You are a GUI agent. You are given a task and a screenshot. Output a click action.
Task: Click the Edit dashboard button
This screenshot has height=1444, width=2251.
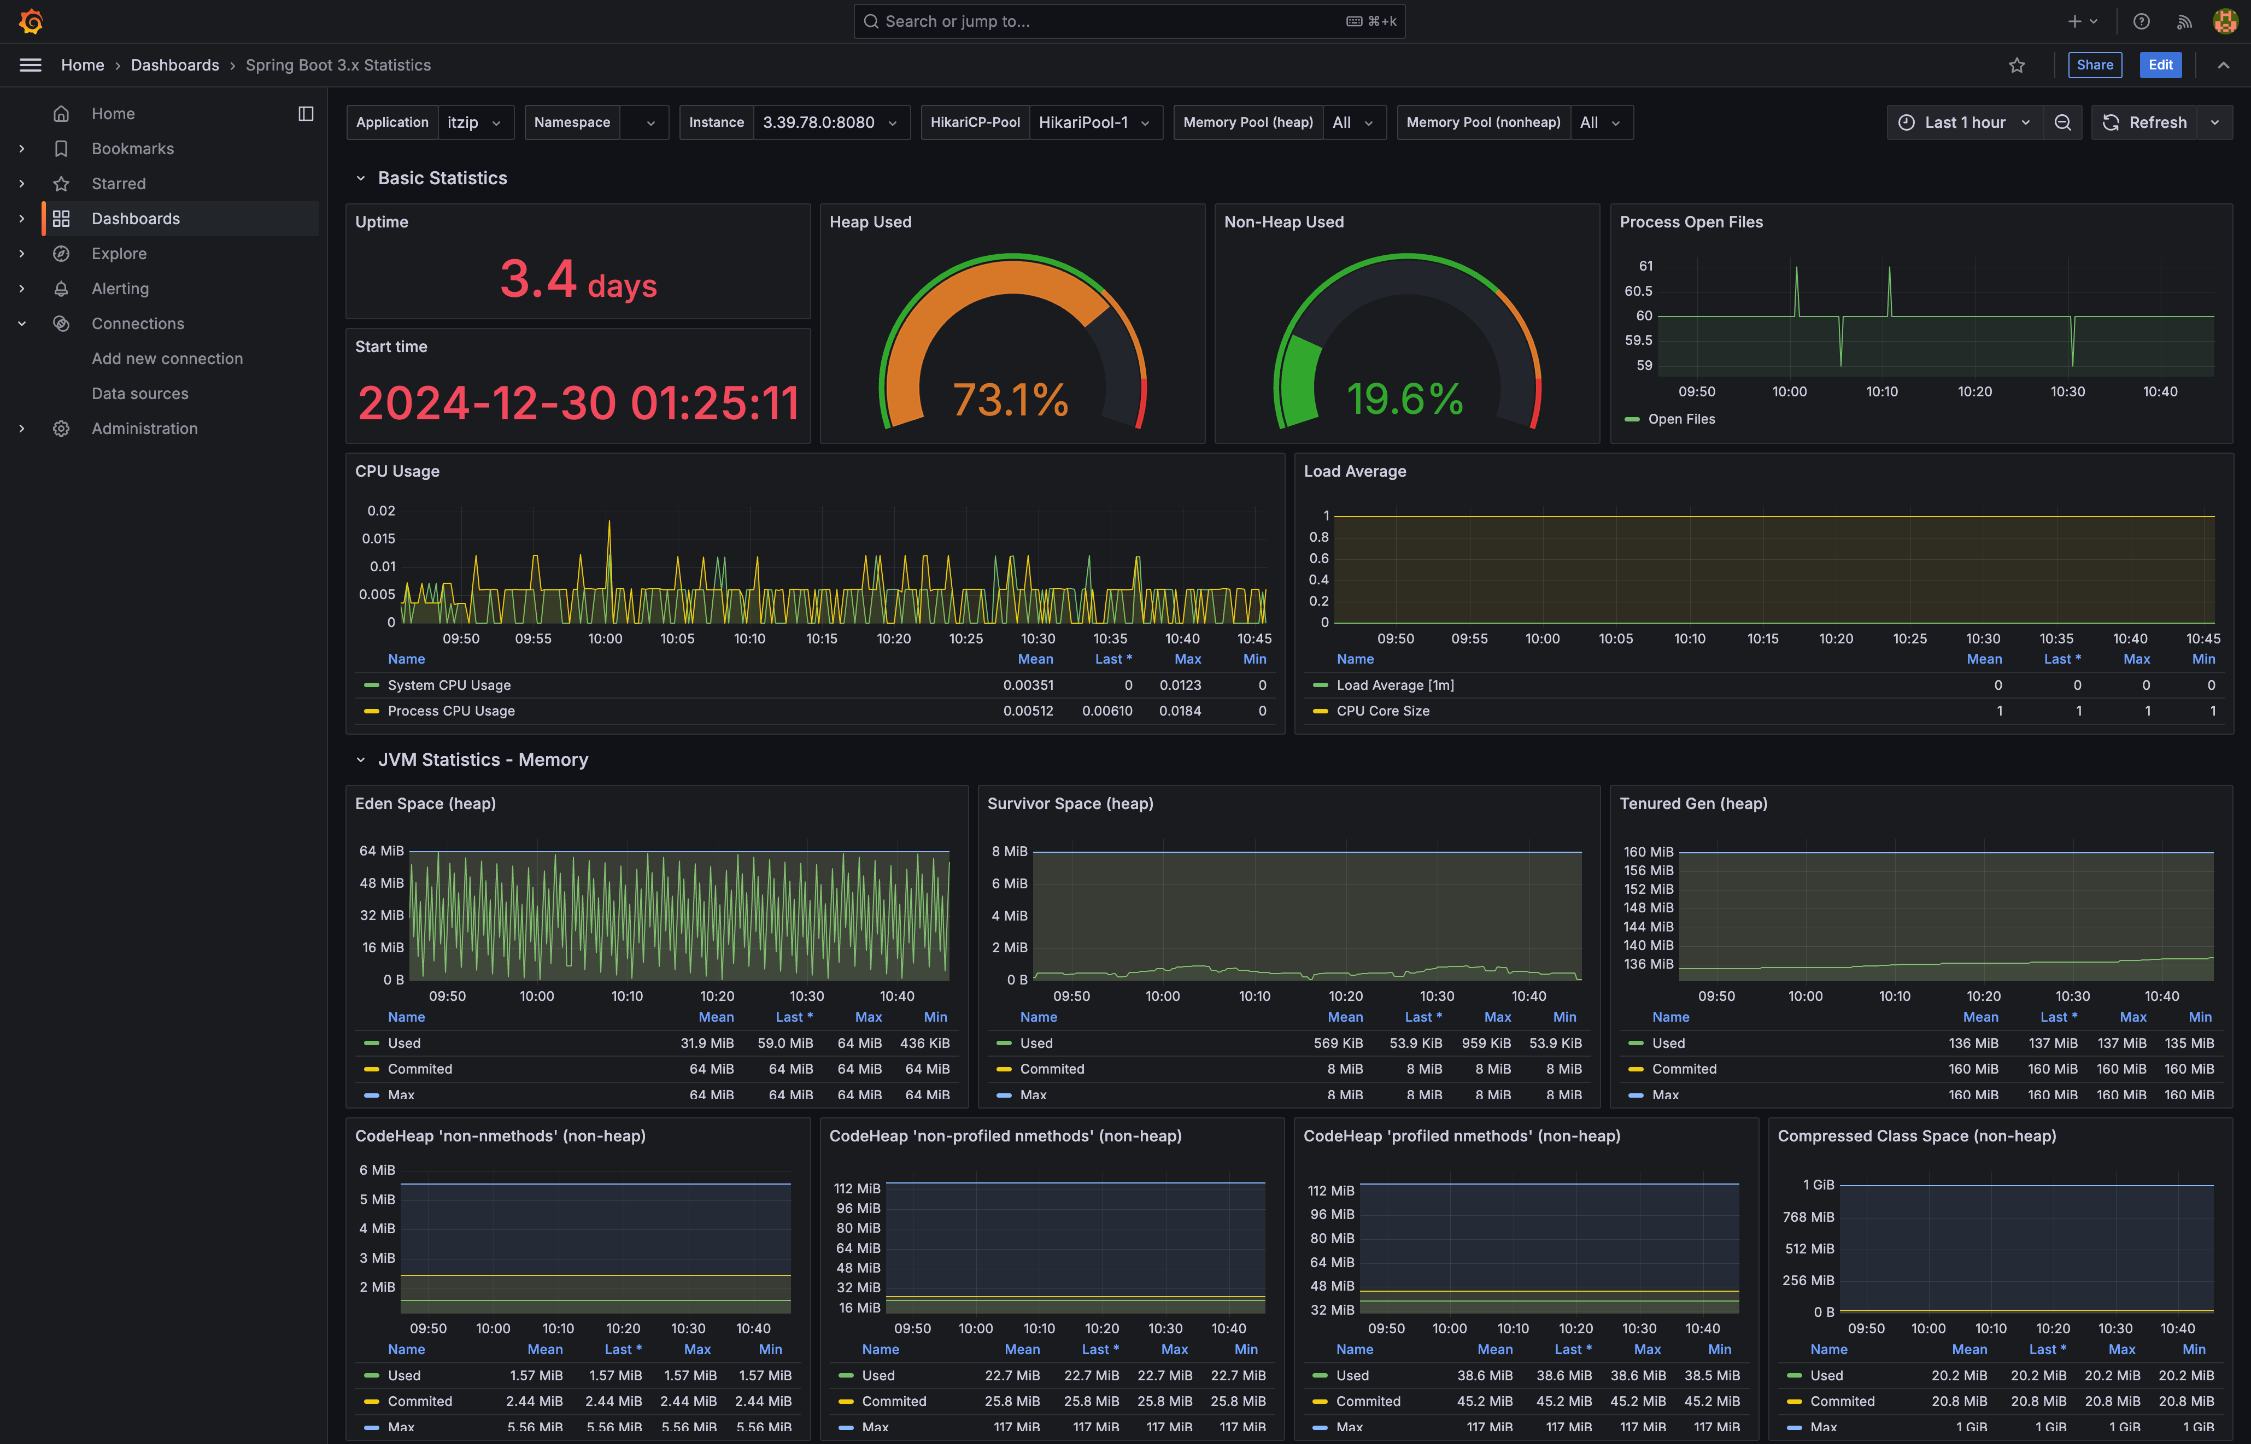[x=2160, y=65]
